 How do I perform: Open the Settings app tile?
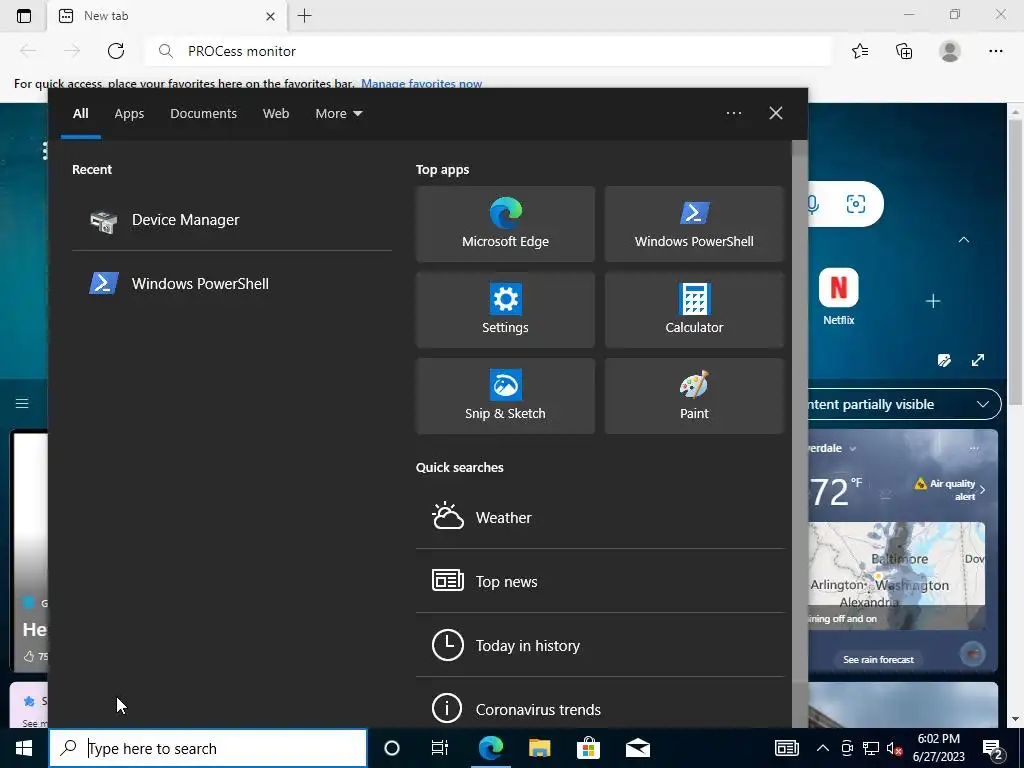pyautogui.click(x=505, y=310)
